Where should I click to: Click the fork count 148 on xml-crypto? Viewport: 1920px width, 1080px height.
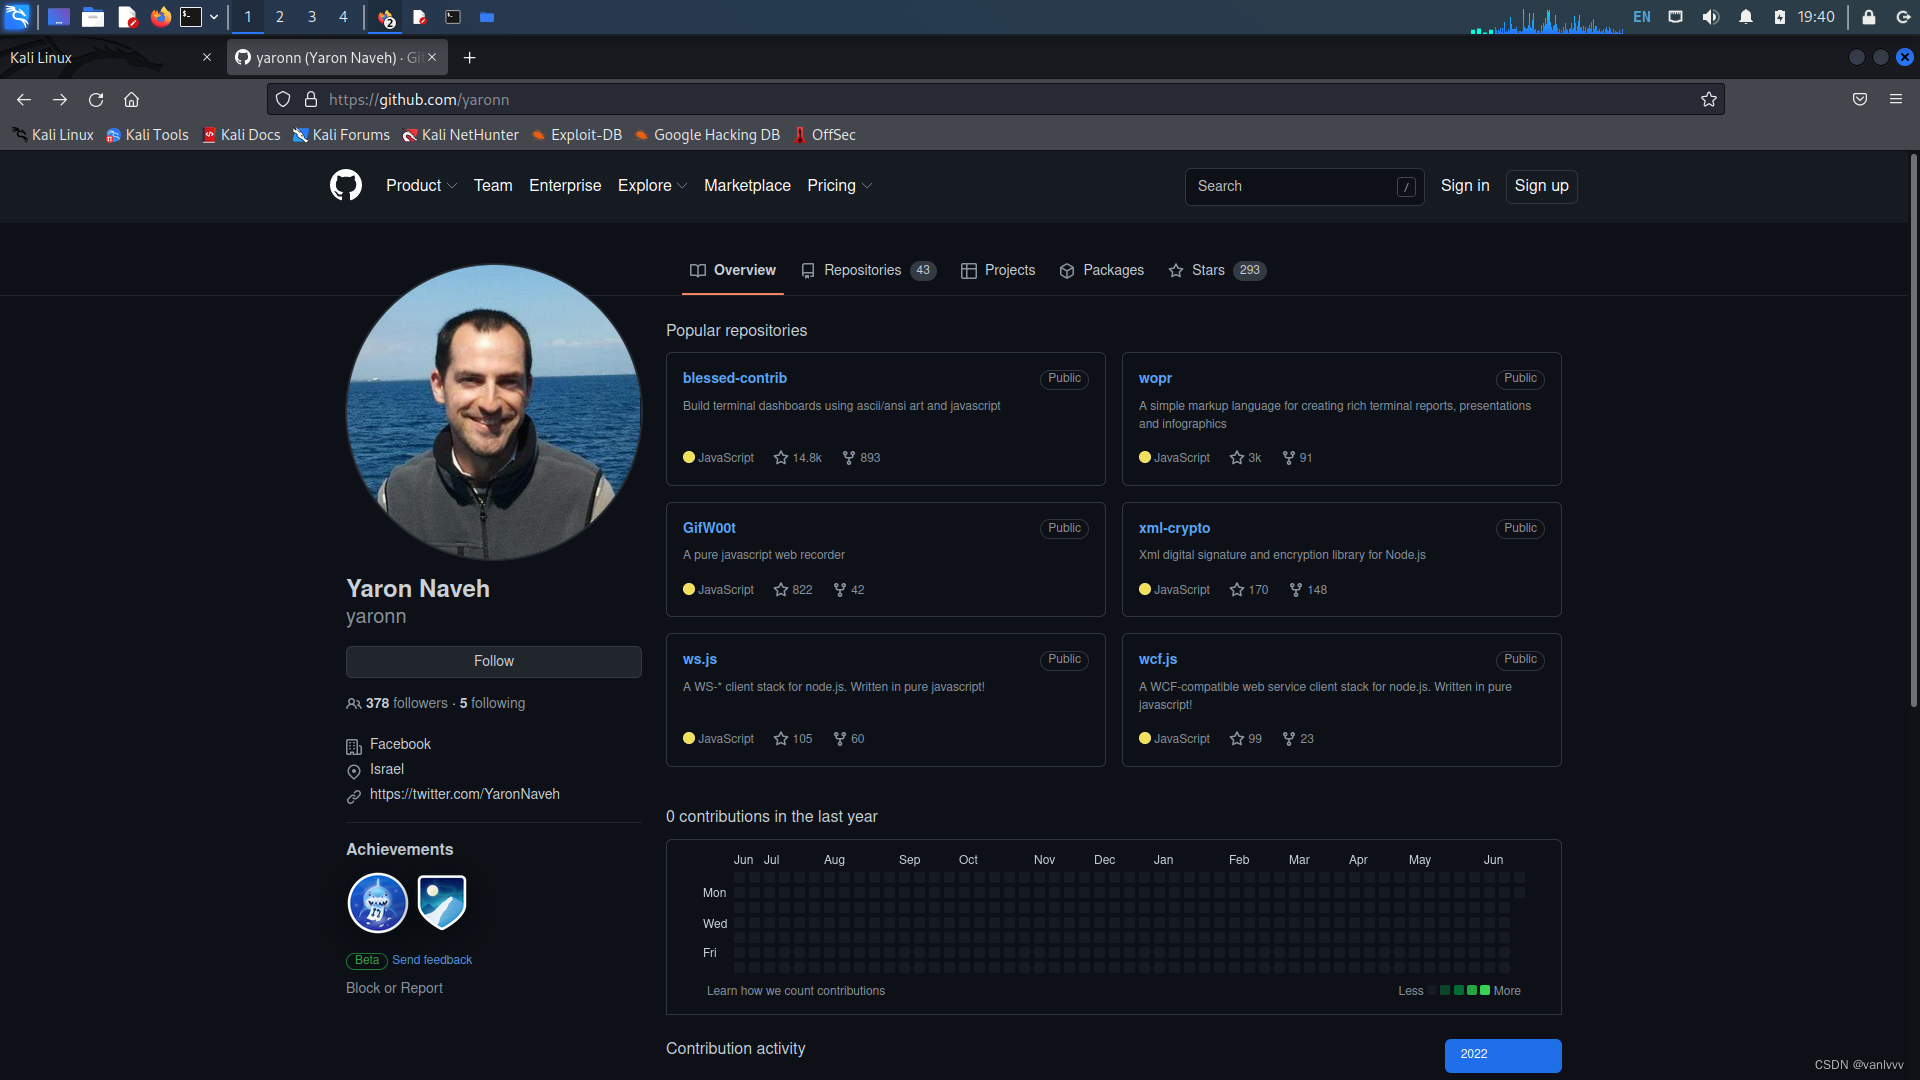(x=1308, y=590)
